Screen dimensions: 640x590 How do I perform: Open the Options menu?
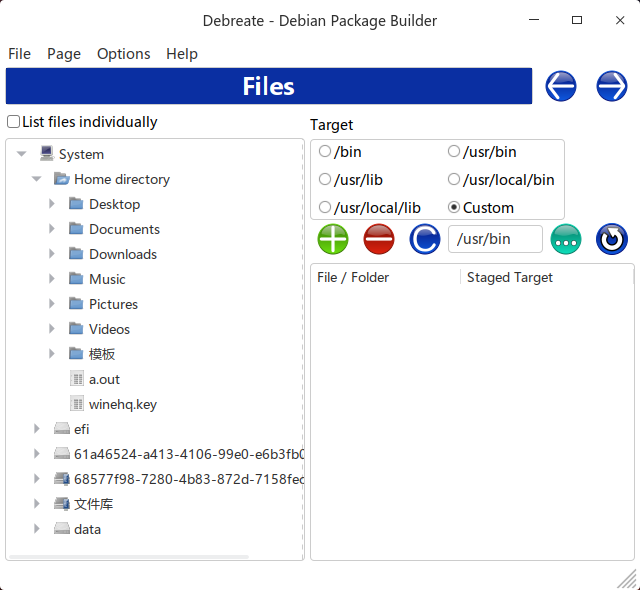[x=123, y=54]
